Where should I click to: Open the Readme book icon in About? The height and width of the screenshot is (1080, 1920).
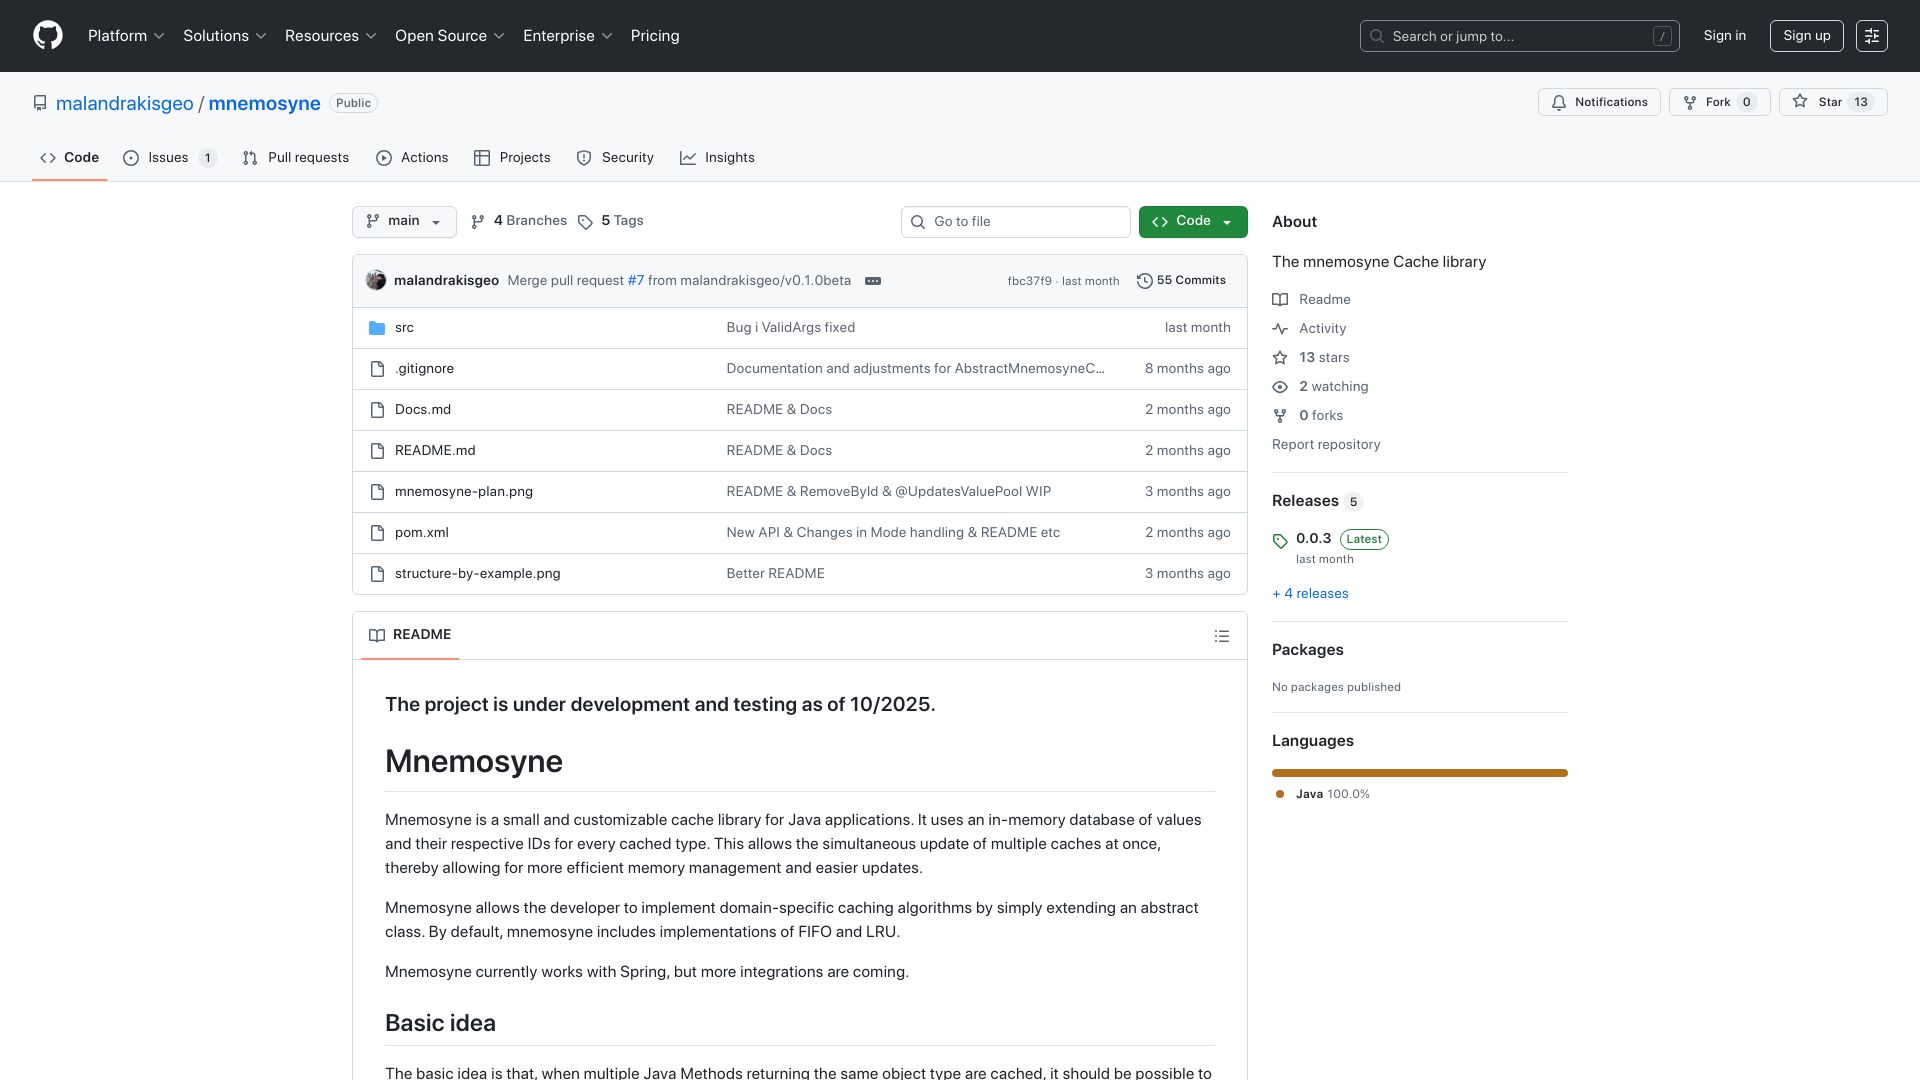click(x=1280, y=300)
